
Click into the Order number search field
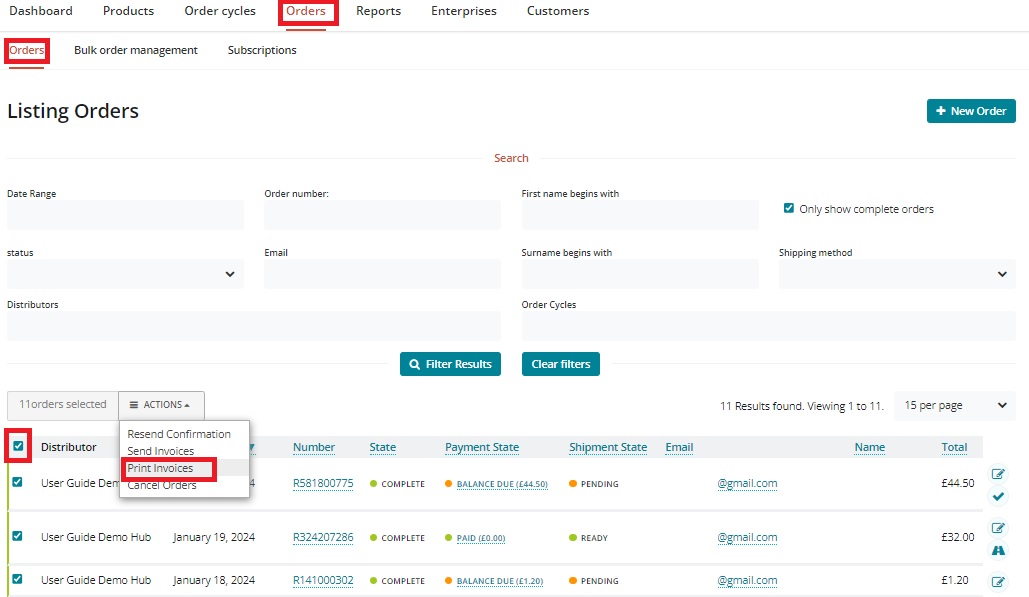pyautogui.click(x=382, y=215)
